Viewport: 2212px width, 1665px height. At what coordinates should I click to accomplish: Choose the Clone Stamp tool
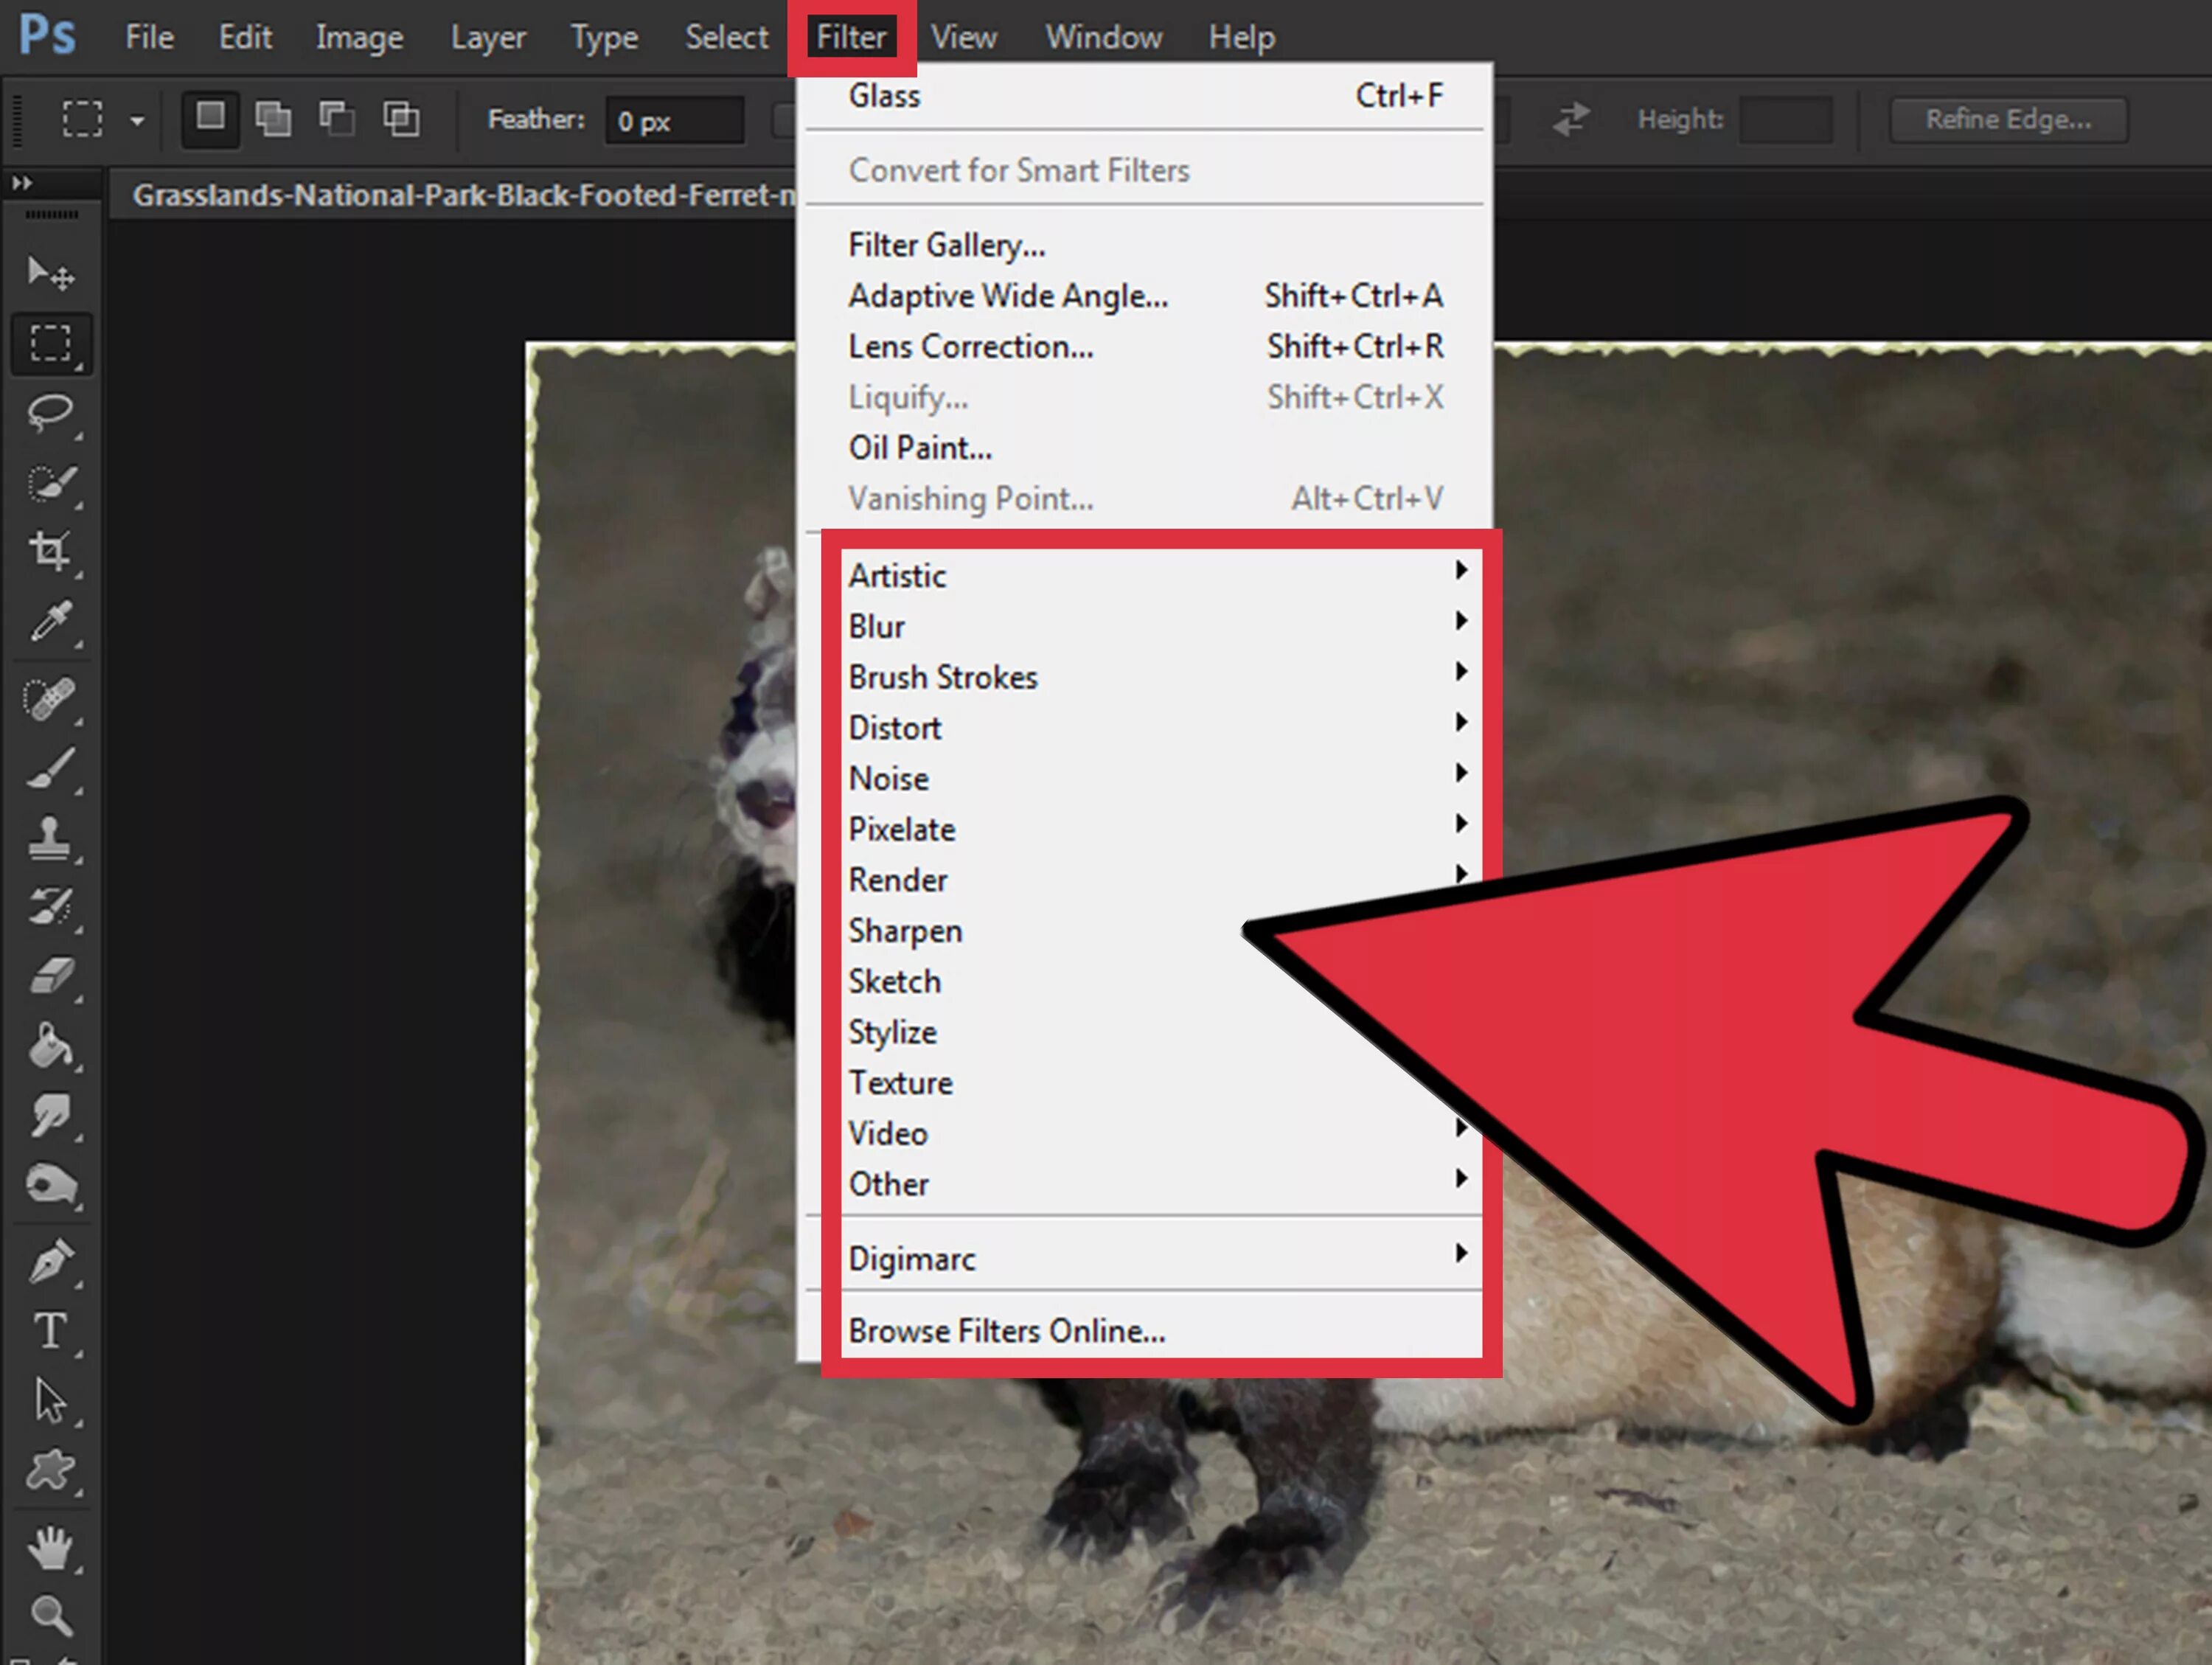(x=50, y=838)
